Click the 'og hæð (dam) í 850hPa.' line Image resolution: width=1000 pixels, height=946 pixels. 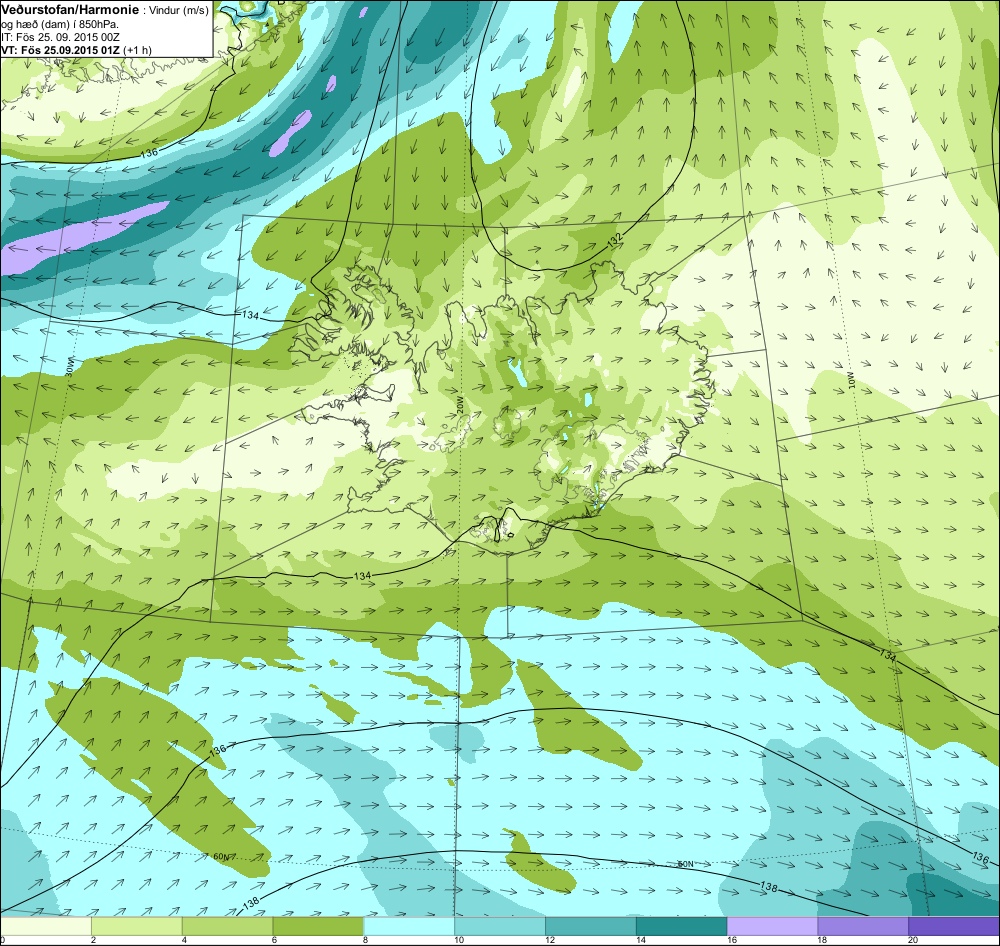[59, 24]
